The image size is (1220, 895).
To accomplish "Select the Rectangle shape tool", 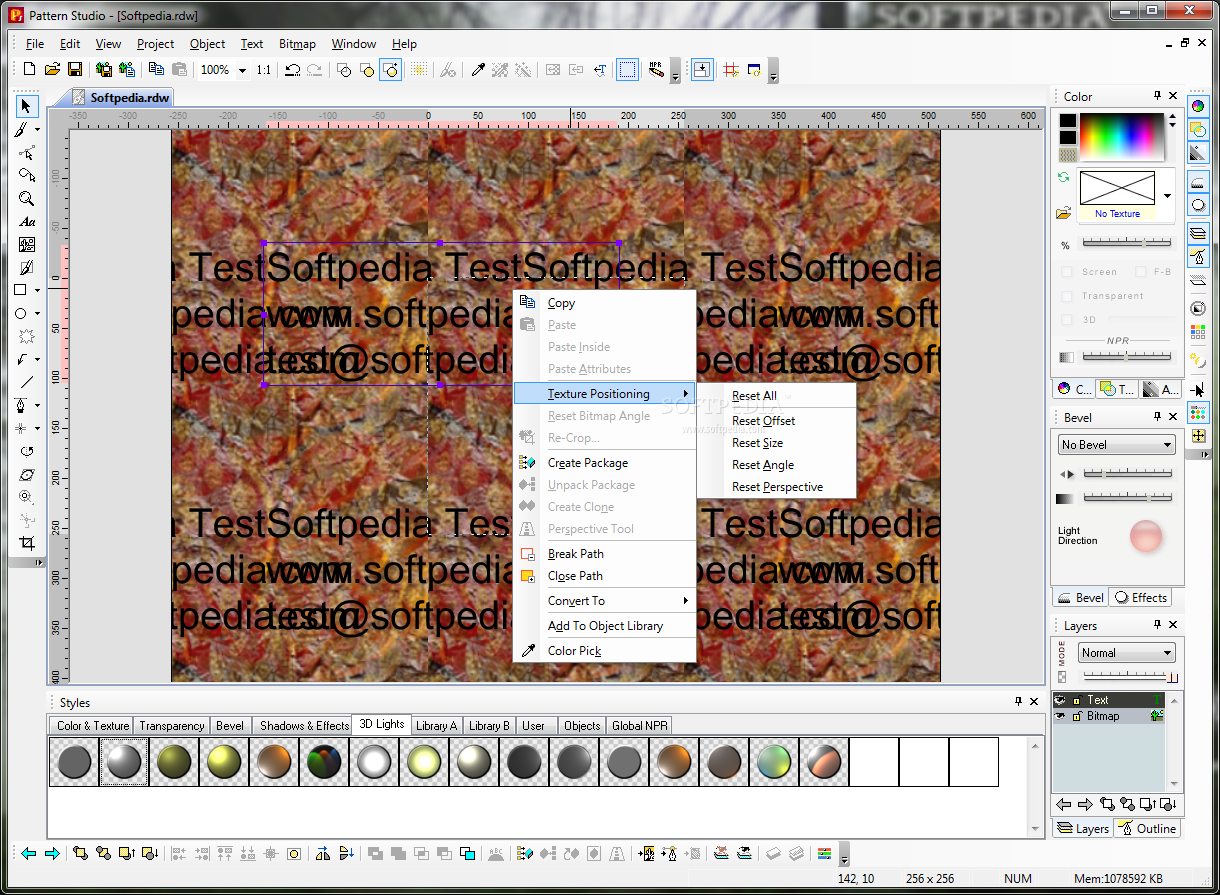I will click(21, 290).
